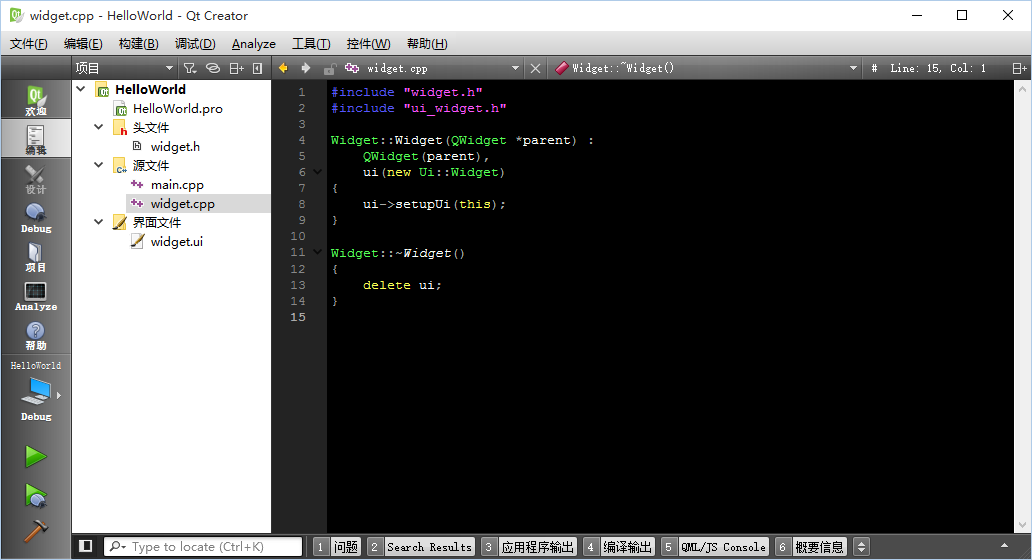Switch to Debug mode icon with bug
The width and height of the screenshot is (1032, 560).
pos(36,217)
